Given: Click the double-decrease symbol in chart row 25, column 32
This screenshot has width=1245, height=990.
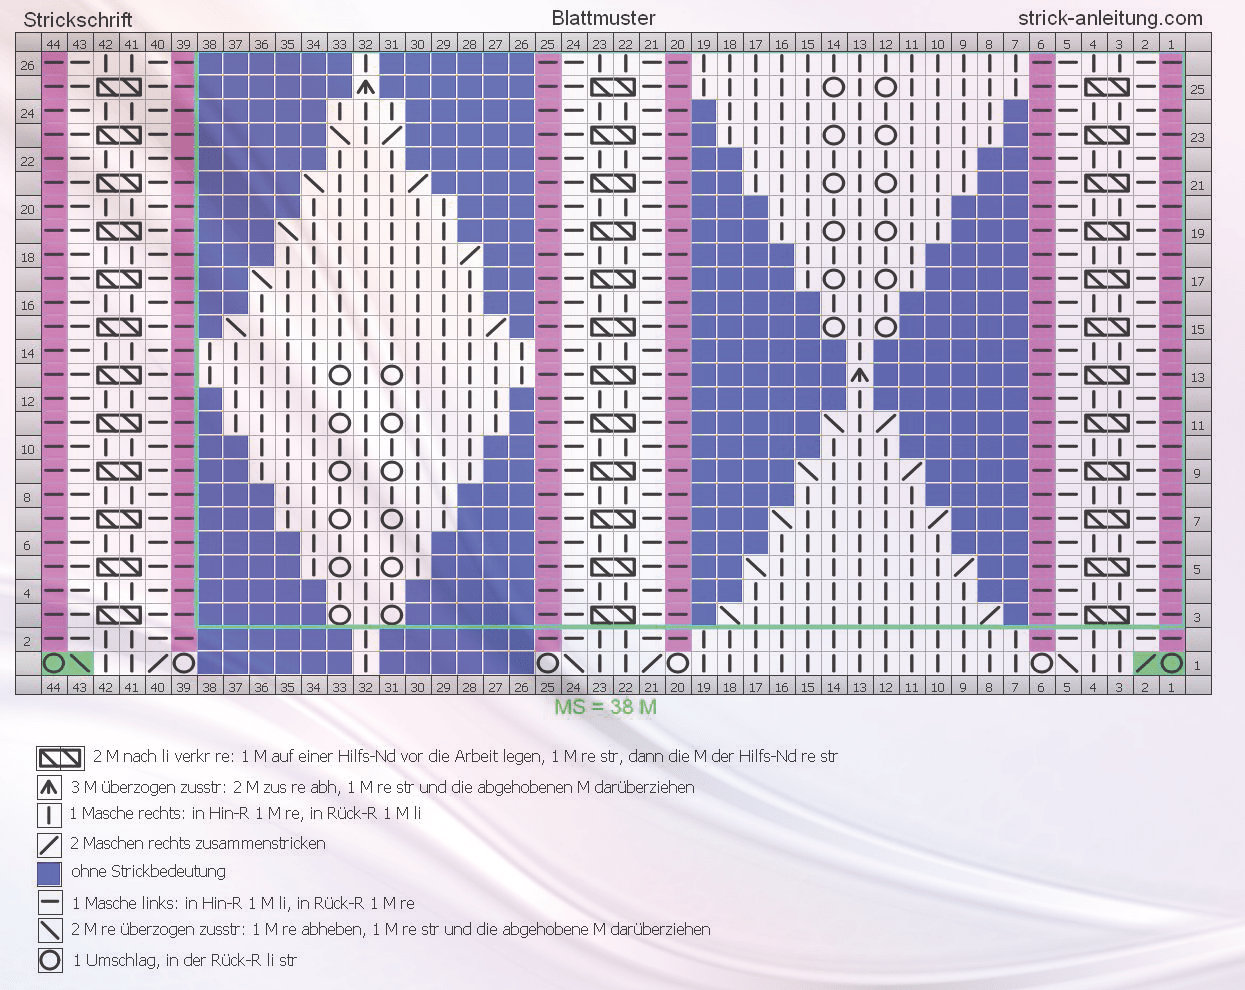Looking at the screenshot, I should coord(366,87).
